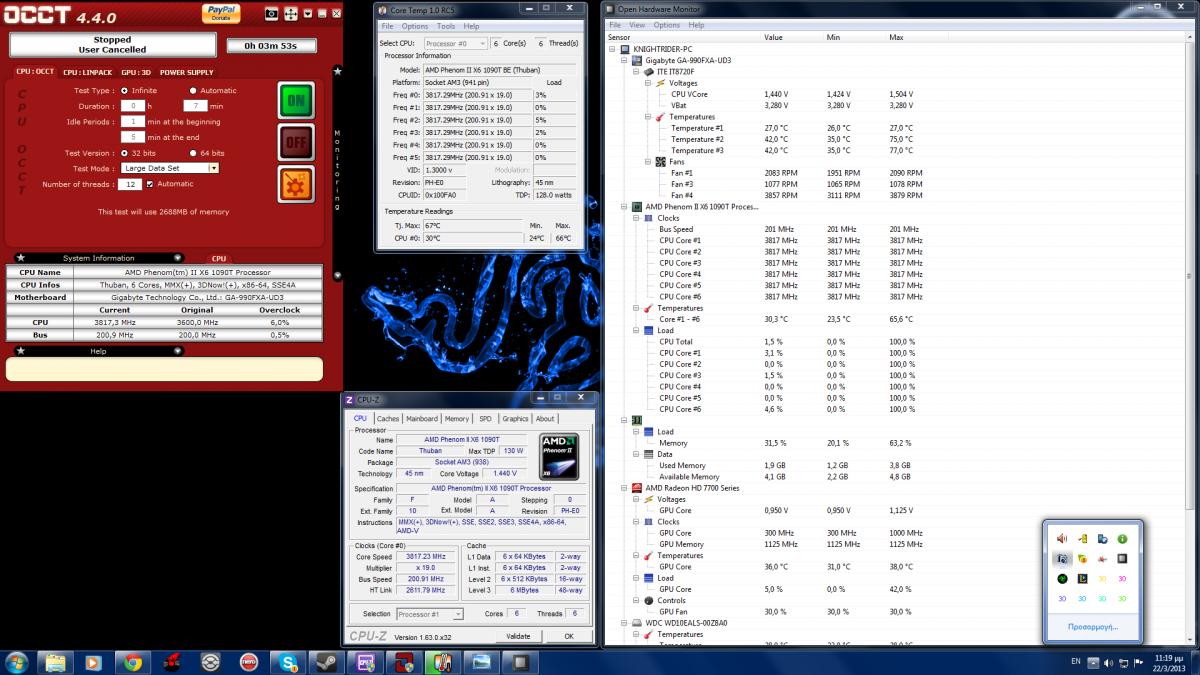Image resolution: width=1200 pixels, height=675 pixels.
Task: Open Core Temp Tools menu
Action: (446, 26)
